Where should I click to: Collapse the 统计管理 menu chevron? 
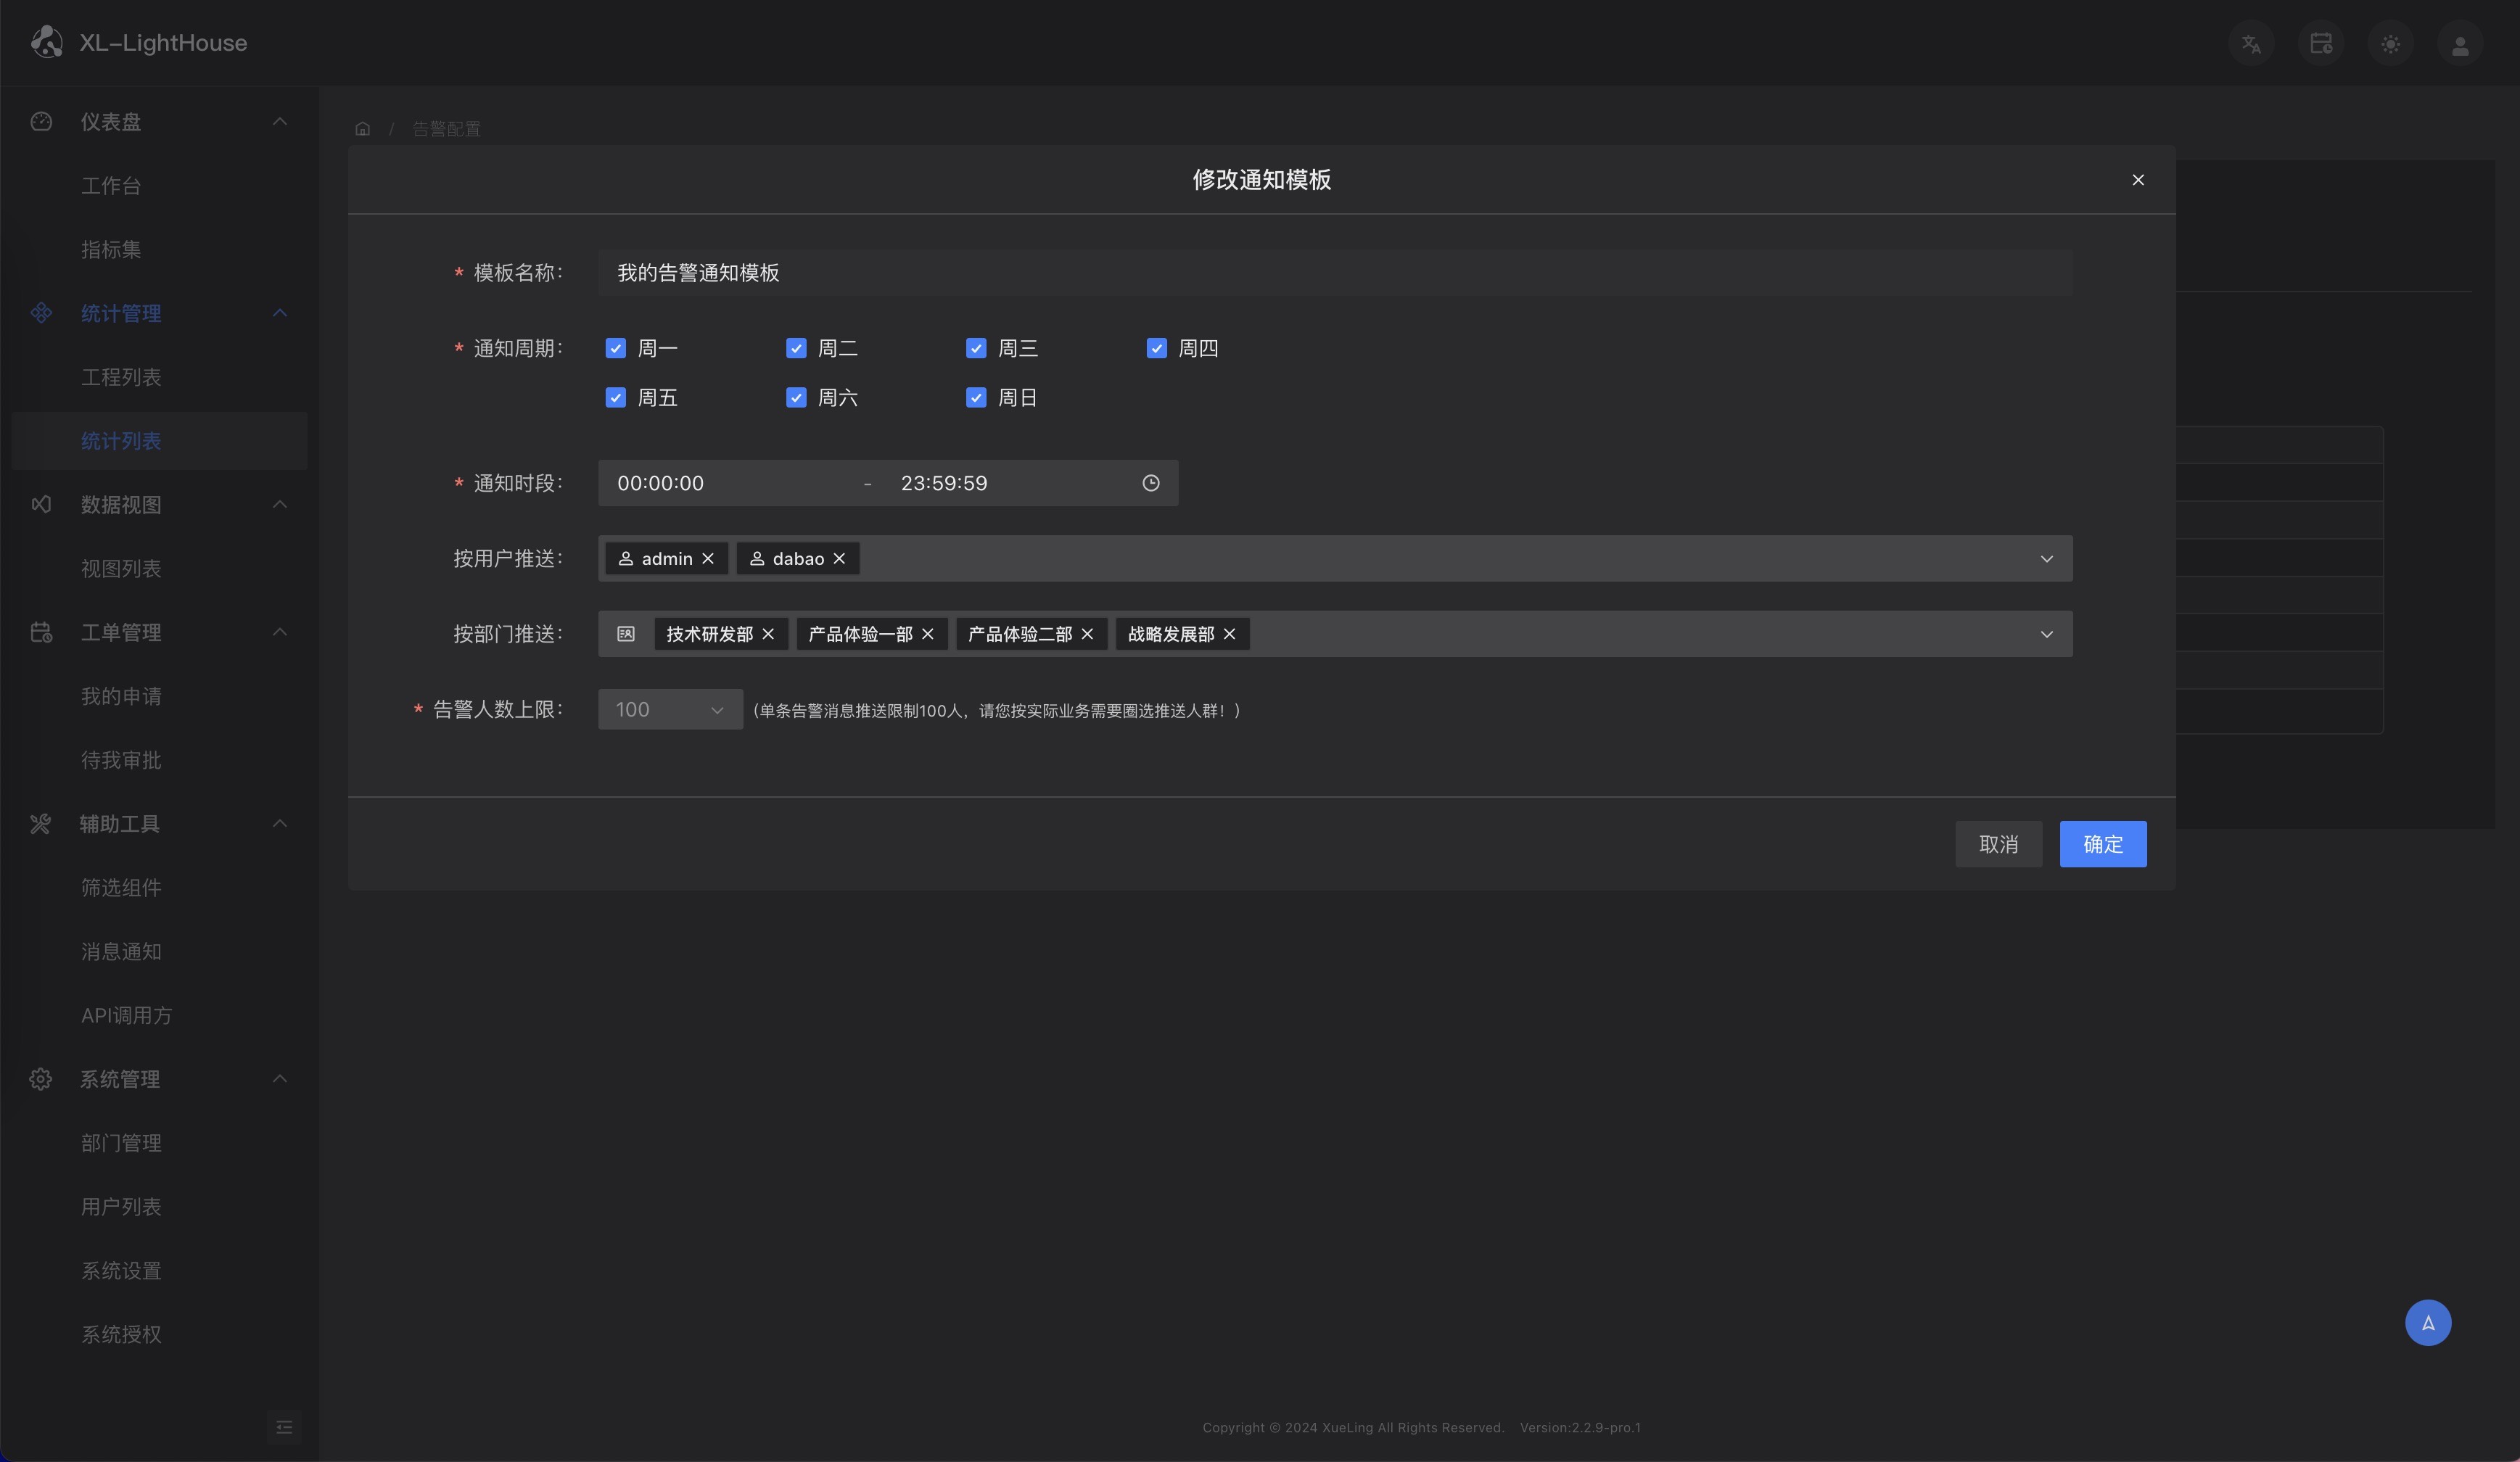click(x=280, y=313)
